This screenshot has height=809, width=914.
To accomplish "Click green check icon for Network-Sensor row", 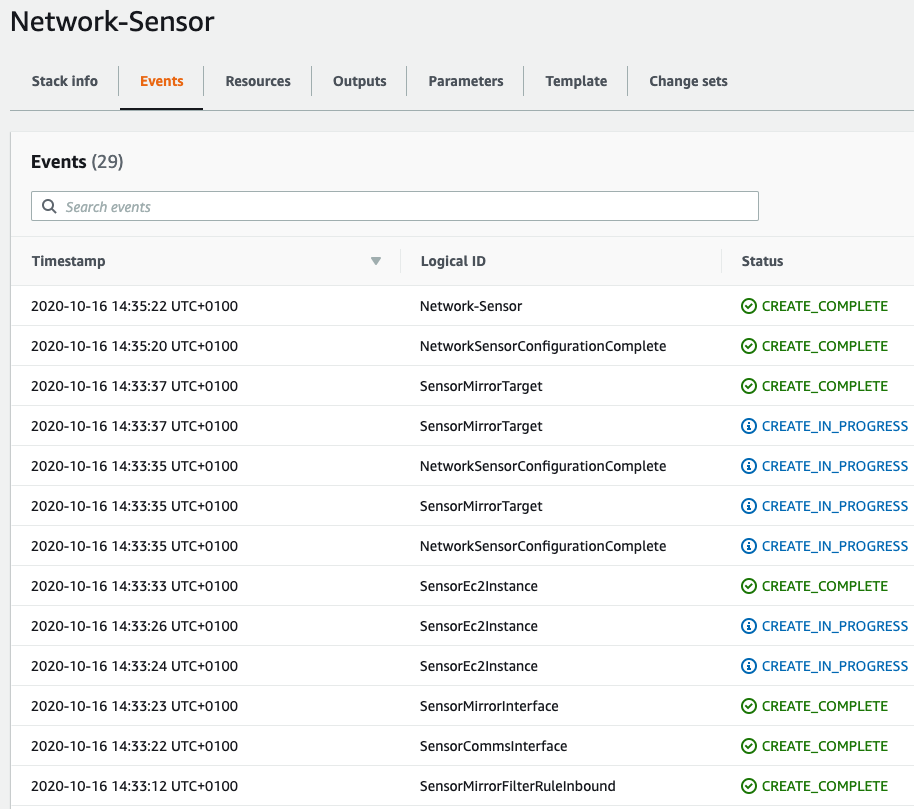I will (x=749, y=306).
